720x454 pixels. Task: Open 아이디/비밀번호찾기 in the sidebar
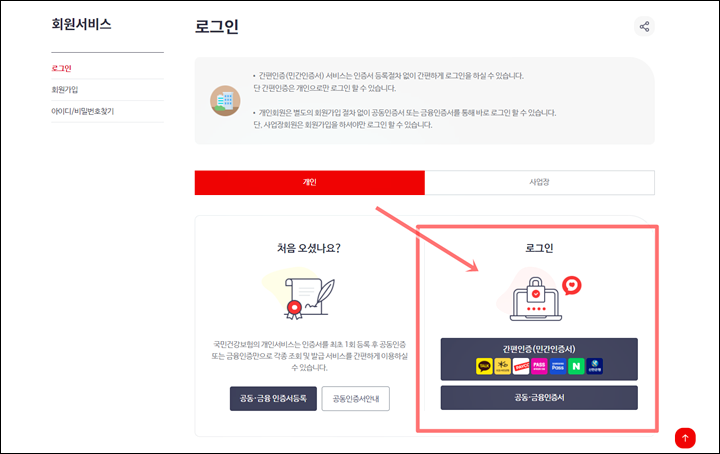(x=82, y=111)
